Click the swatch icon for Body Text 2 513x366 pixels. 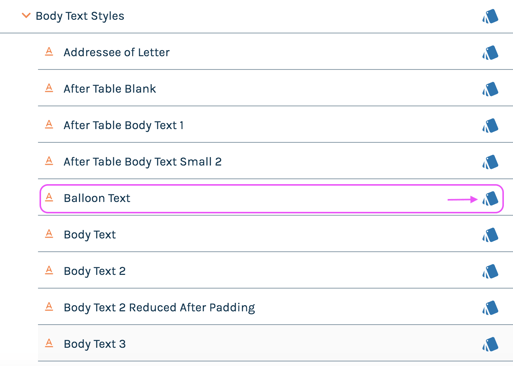tap(490, 271)
